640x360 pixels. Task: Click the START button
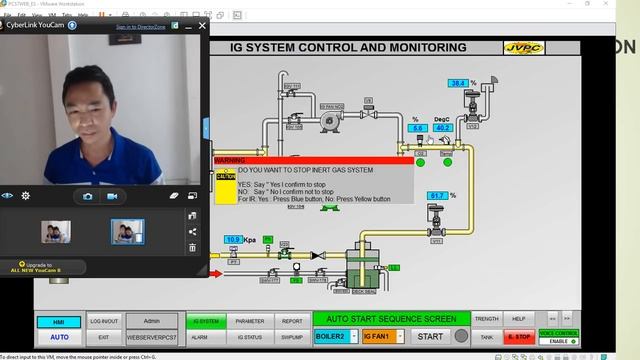tap(430, 336)
